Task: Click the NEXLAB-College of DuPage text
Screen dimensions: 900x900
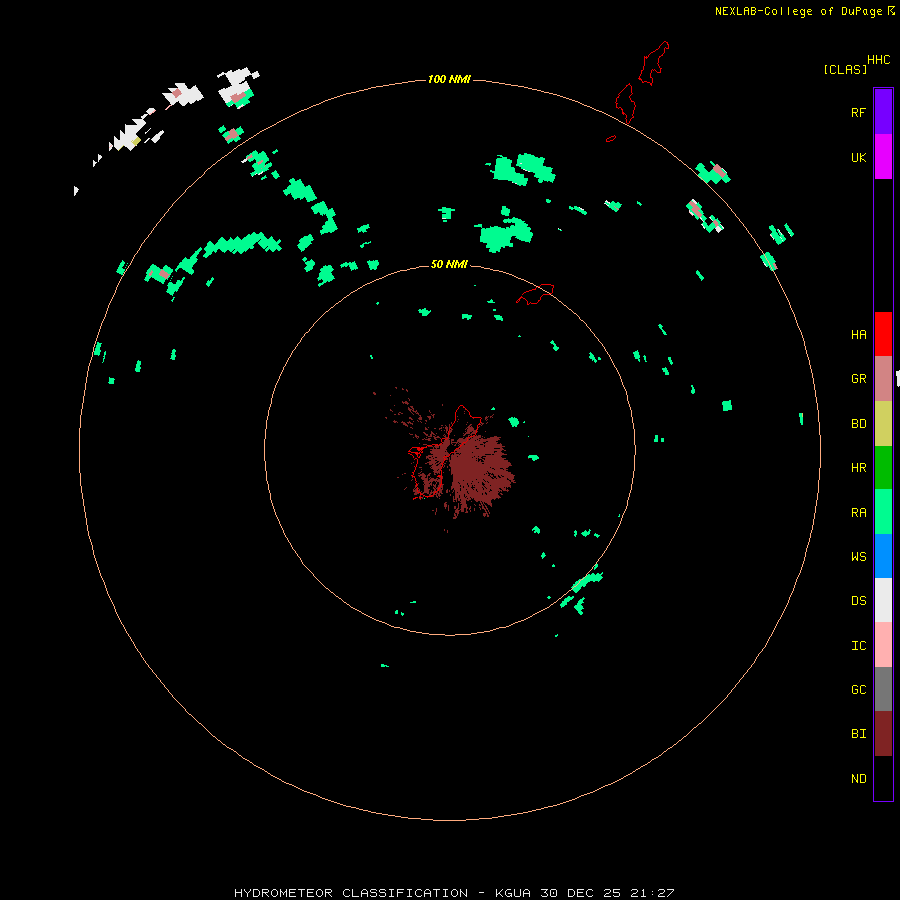Action: (x=798, y=11)
